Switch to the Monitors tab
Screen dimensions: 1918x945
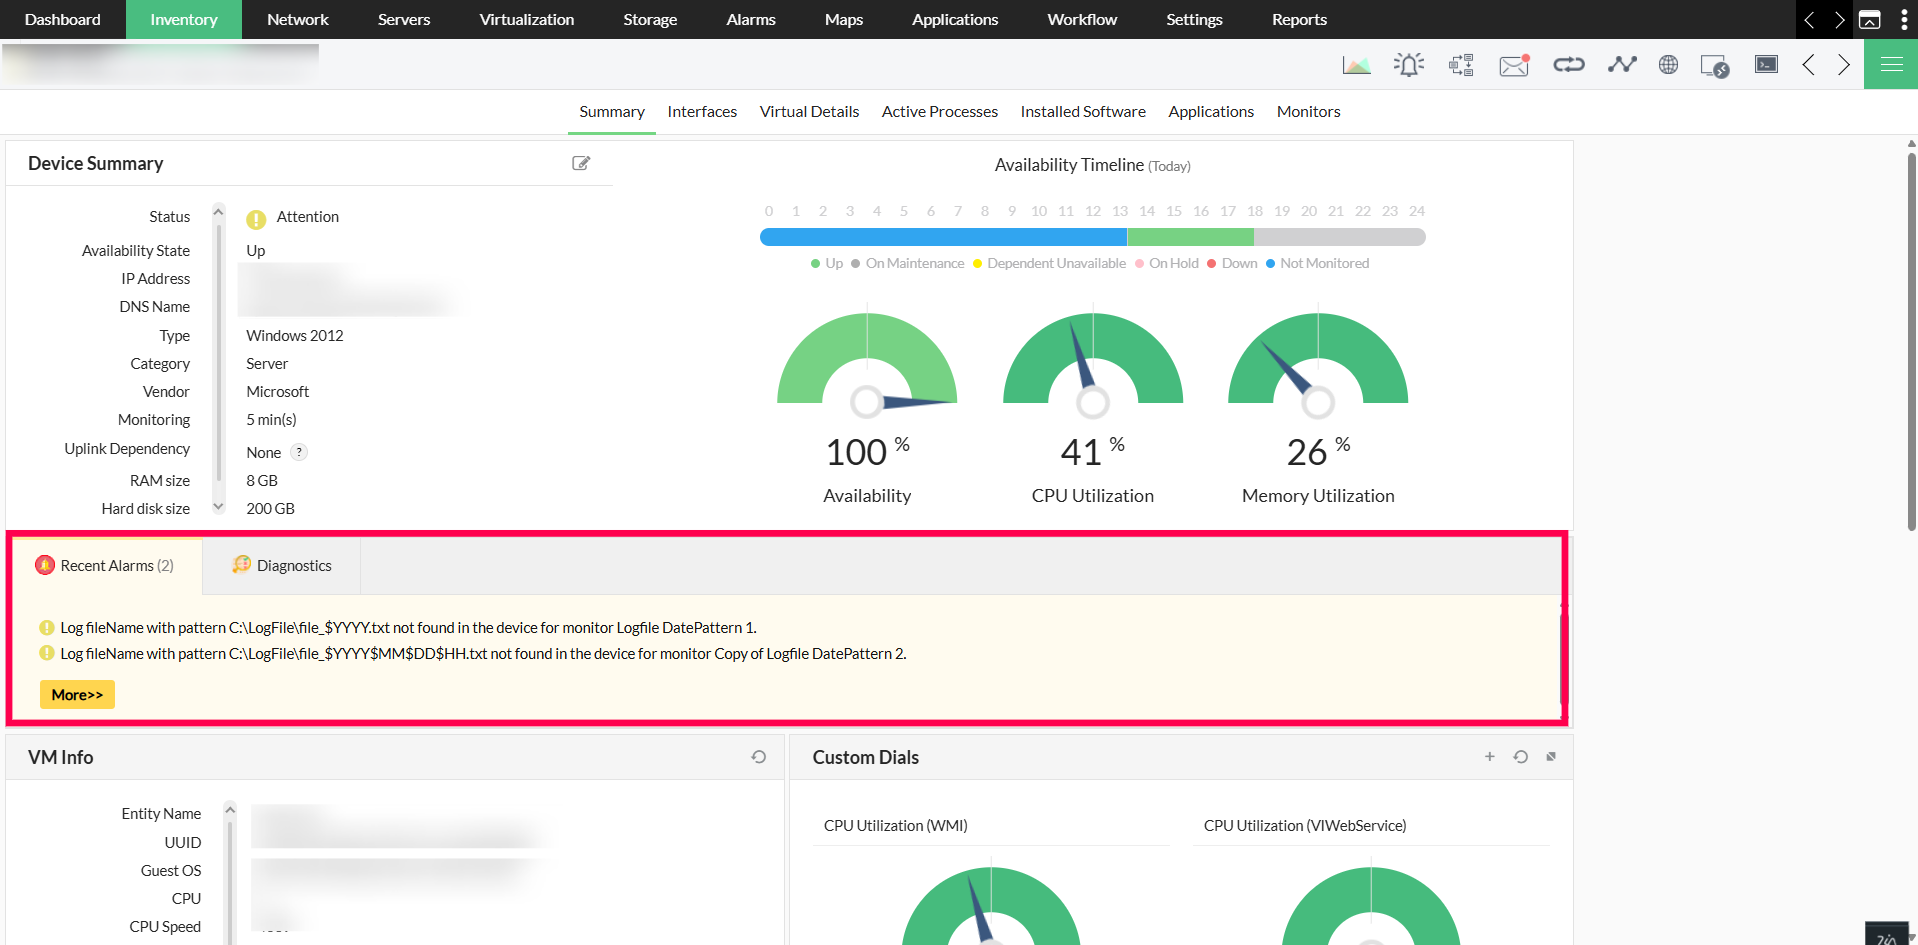point(1308,112)
